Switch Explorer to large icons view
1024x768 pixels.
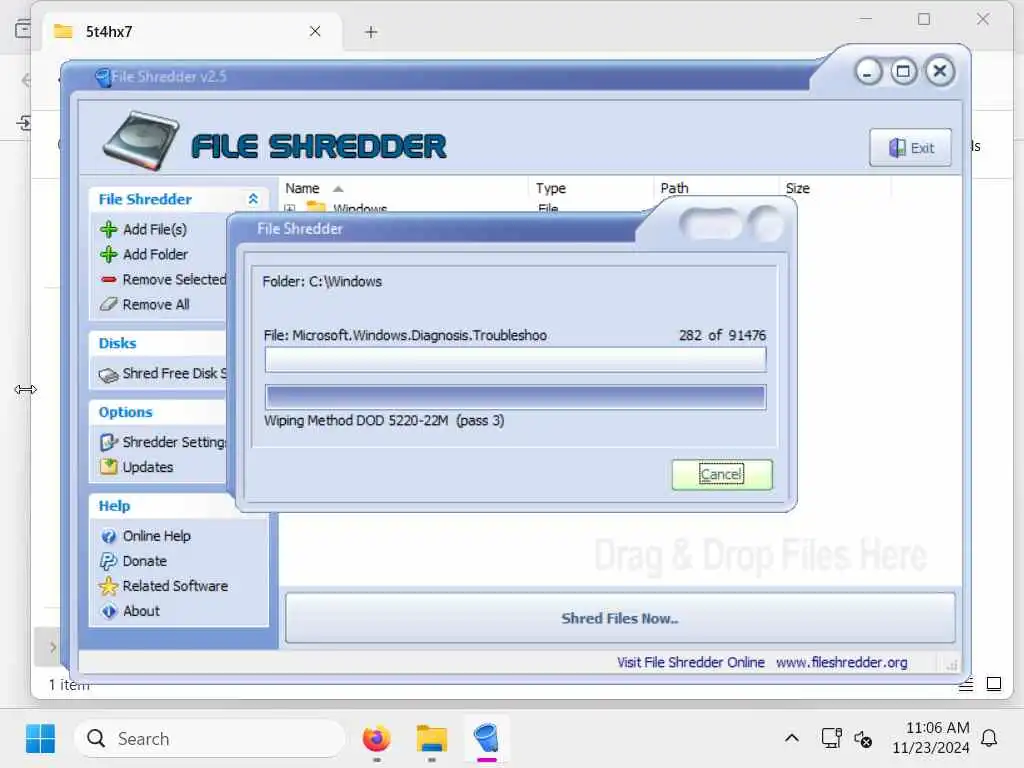click(x=994, y=684)
